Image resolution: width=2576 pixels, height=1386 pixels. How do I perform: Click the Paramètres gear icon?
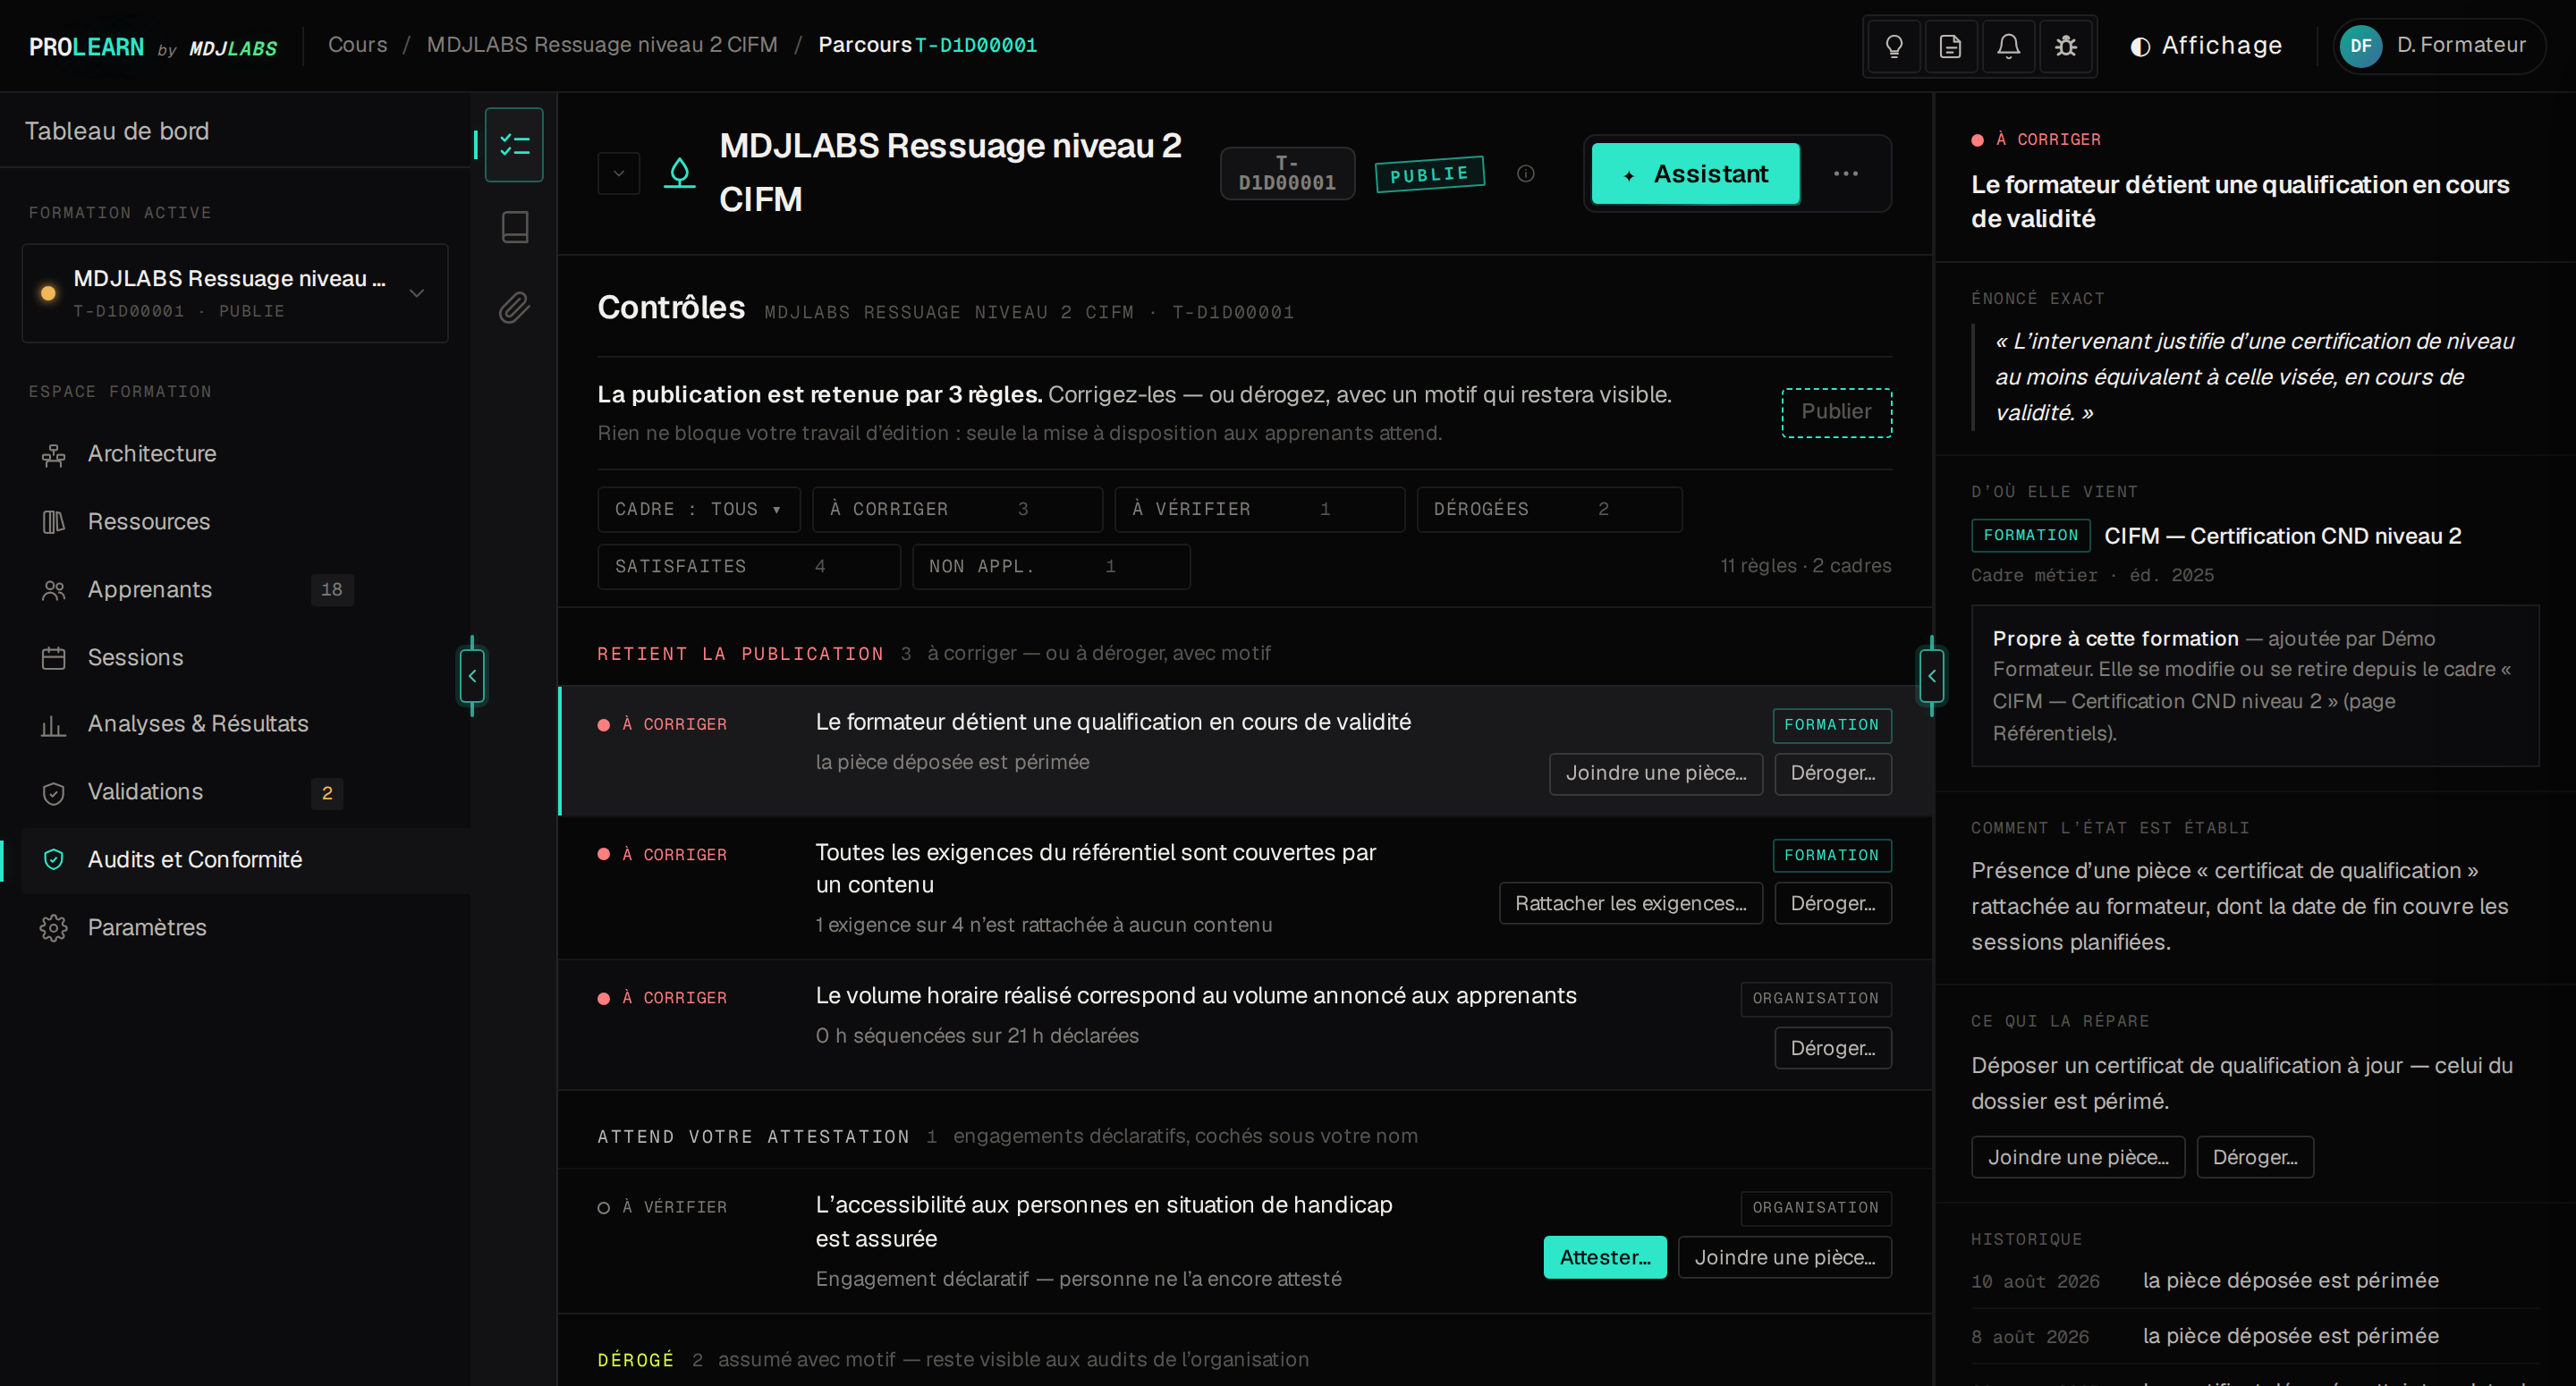tap(53, 928)
